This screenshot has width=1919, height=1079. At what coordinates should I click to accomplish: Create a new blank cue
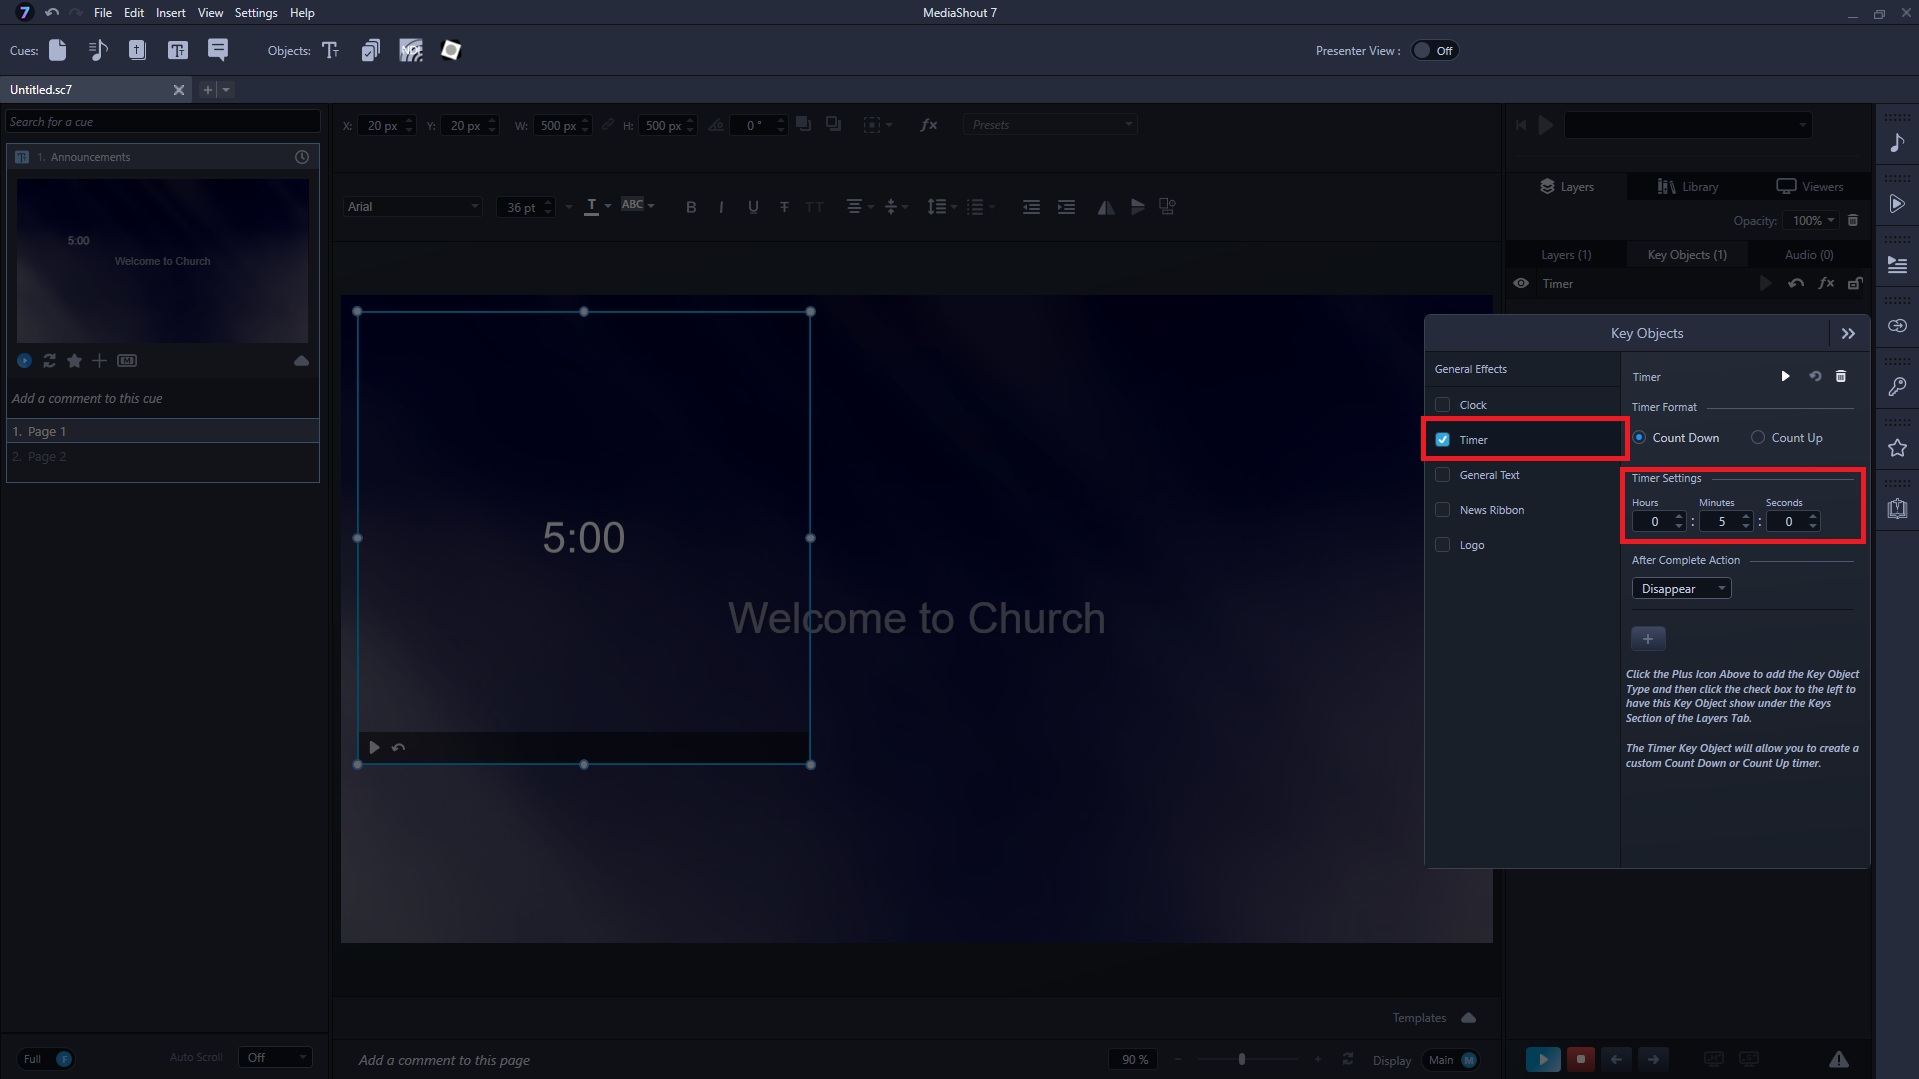pos(58,51)
